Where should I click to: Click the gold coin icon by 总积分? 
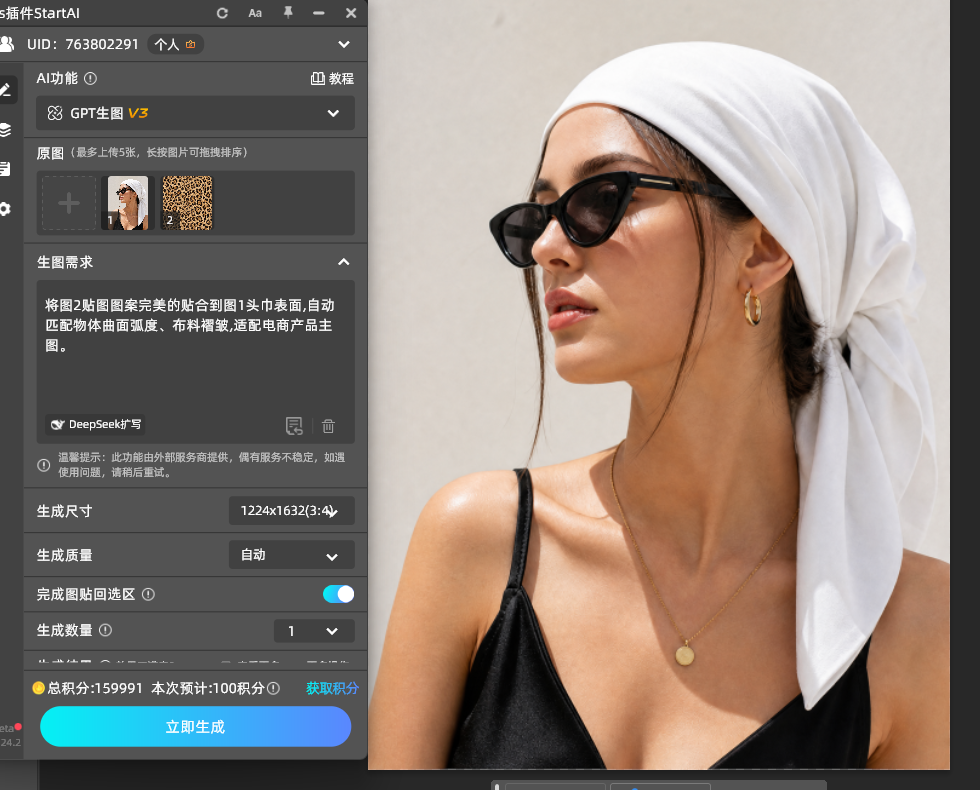[x=39, y=688]
